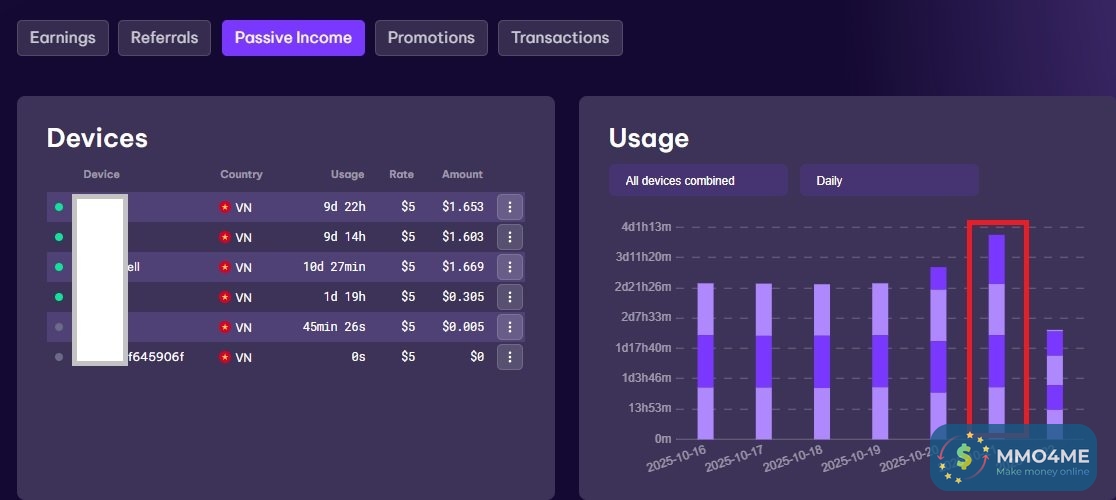Click the MMO4ME dollar logo
The width and height of the screenshot is (1116, 500).
pyautogui.click(x=964, y=458)
